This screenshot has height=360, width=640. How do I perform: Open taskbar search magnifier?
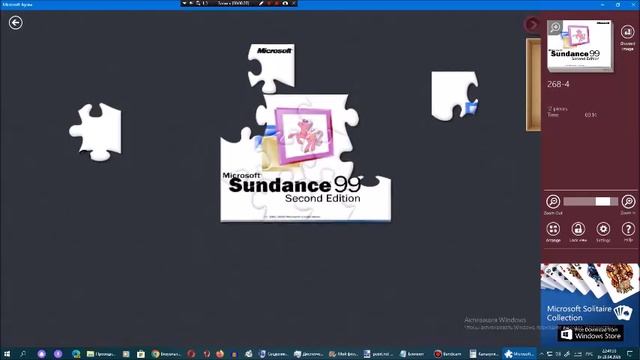point(23,354)
